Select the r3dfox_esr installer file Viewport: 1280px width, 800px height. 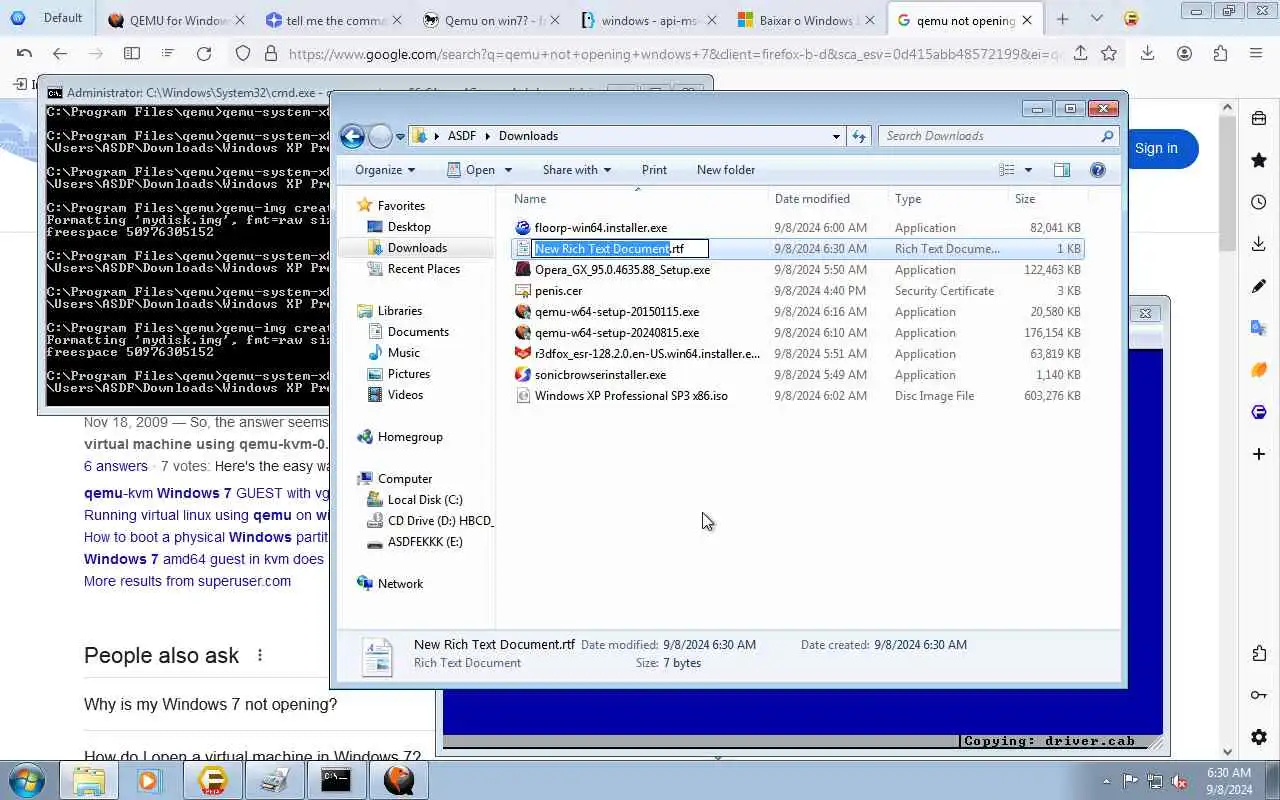click(647, 354)
